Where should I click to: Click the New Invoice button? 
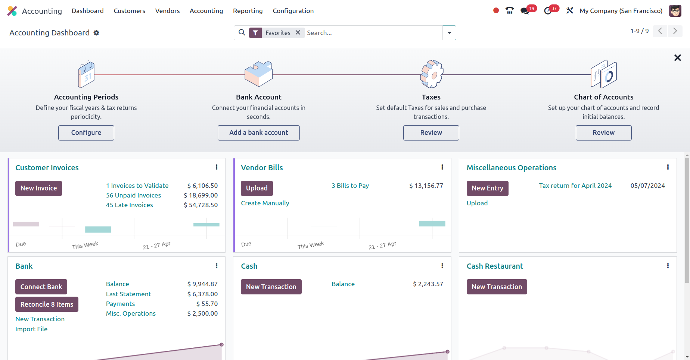click(39, 188)
